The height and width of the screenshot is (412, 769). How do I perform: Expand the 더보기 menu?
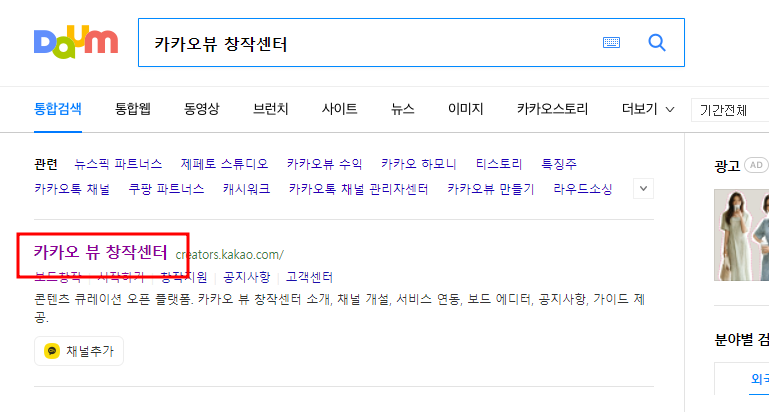(x=648, y=109)
